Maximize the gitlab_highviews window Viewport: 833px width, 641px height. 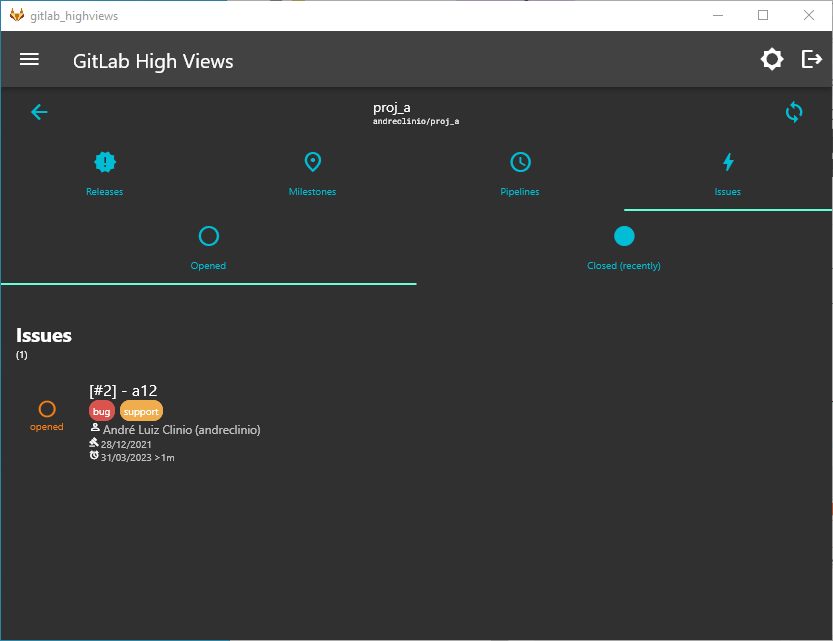(763, 15)
